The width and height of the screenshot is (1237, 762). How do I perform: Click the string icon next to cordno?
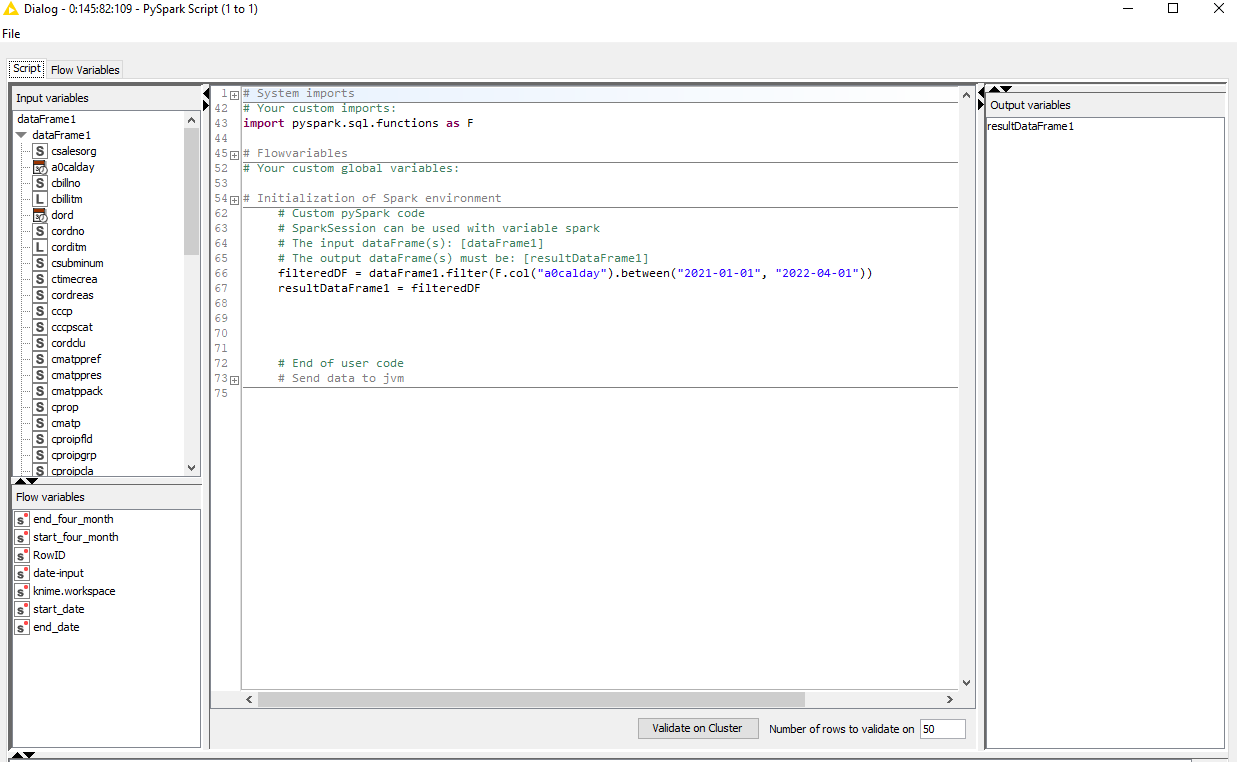(x=40, y=231)
